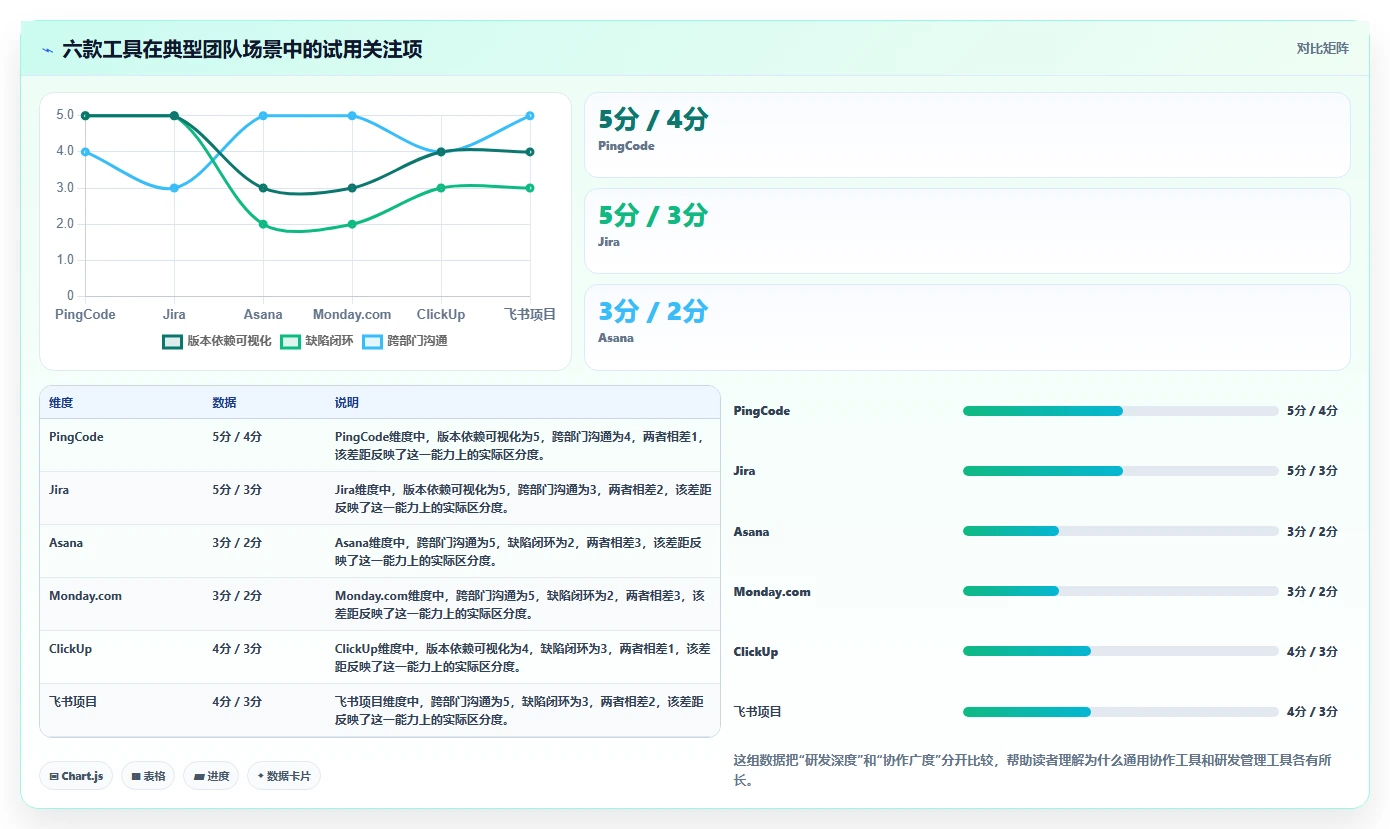Toggle the "缺陷闭环" legend swatch
This screenshot has height=829, width=1390.
tap(291, 341)
